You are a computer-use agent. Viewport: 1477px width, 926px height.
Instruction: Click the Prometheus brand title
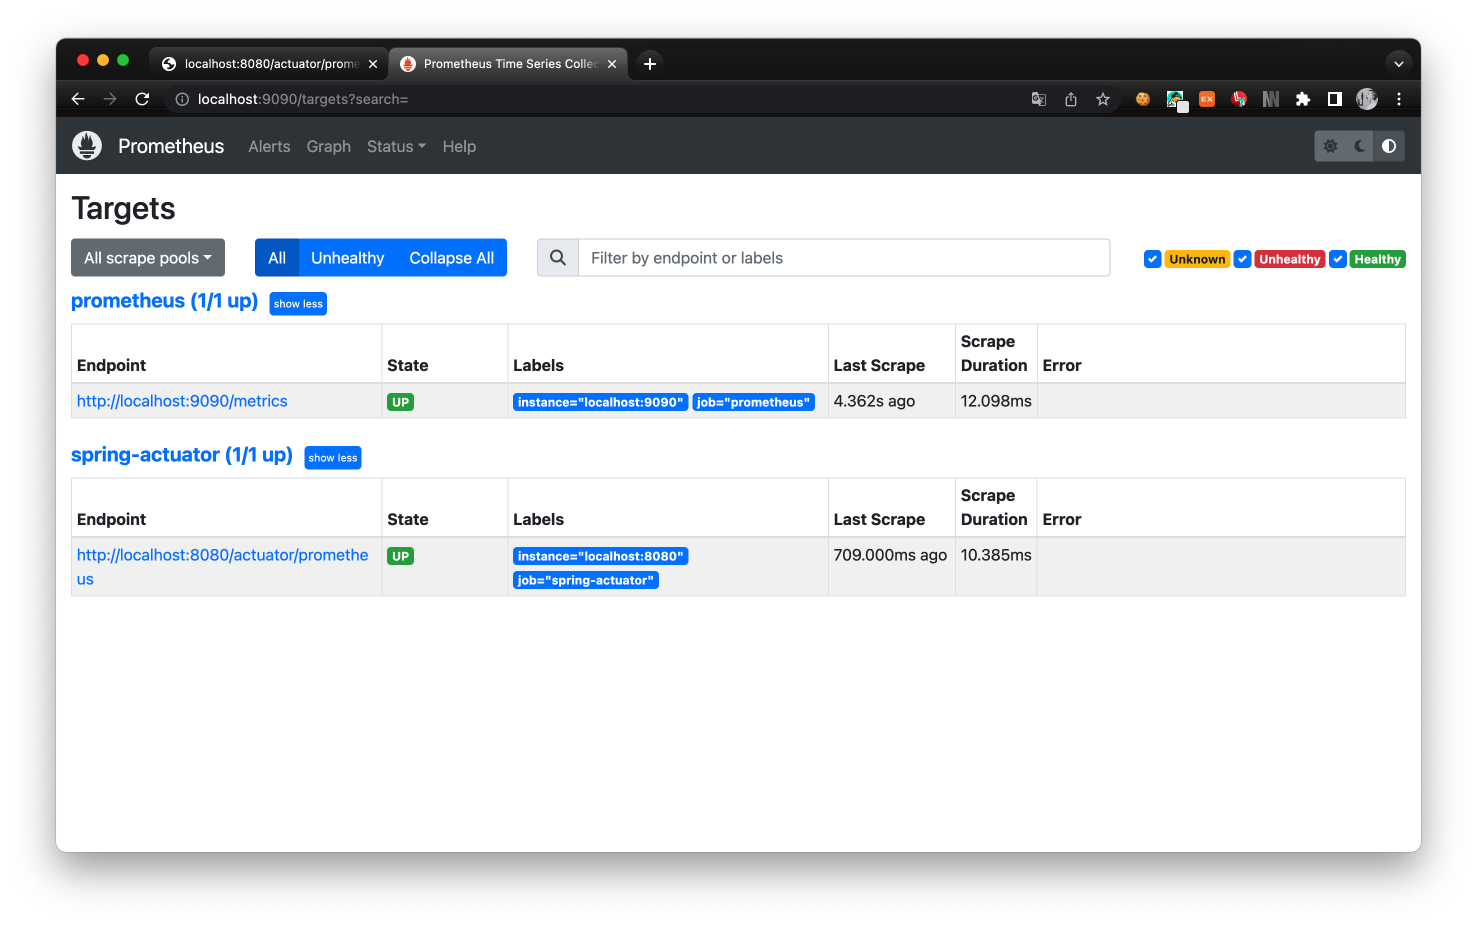point(171,146)
